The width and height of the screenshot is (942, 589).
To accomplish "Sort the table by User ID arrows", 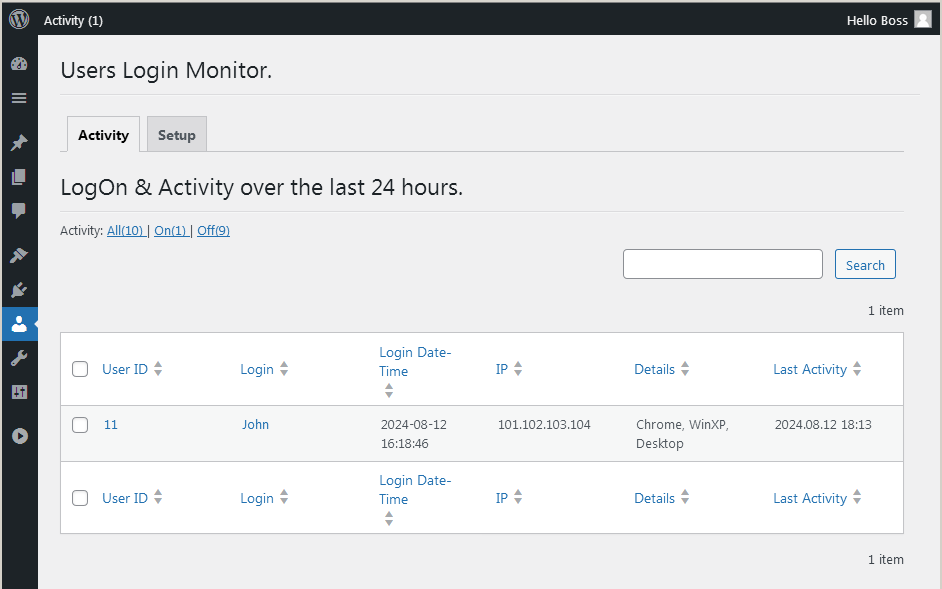I will [160, 368].
